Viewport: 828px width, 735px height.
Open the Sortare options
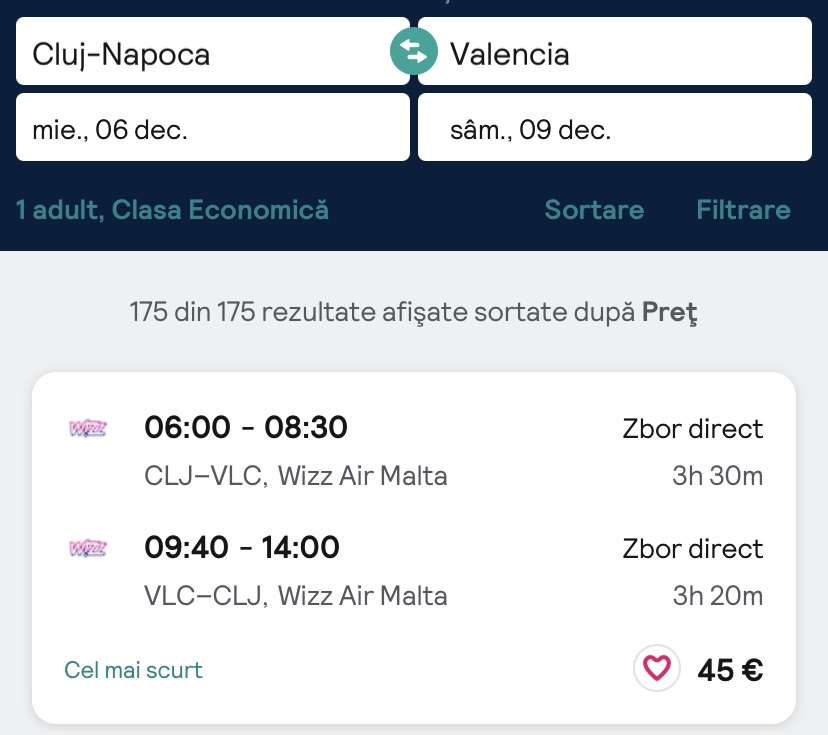coord(594,210)
